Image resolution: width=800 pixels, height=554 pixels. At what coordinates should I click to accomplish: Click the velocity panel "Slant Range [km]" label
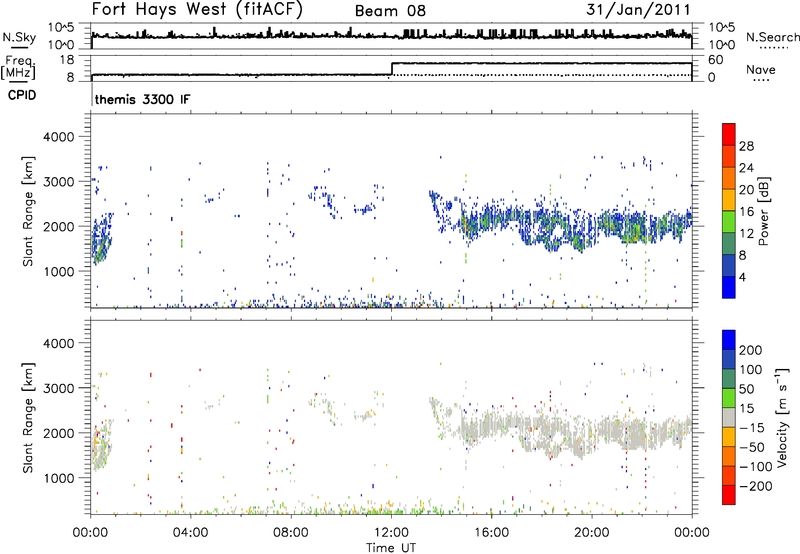[x=28, y=418]
